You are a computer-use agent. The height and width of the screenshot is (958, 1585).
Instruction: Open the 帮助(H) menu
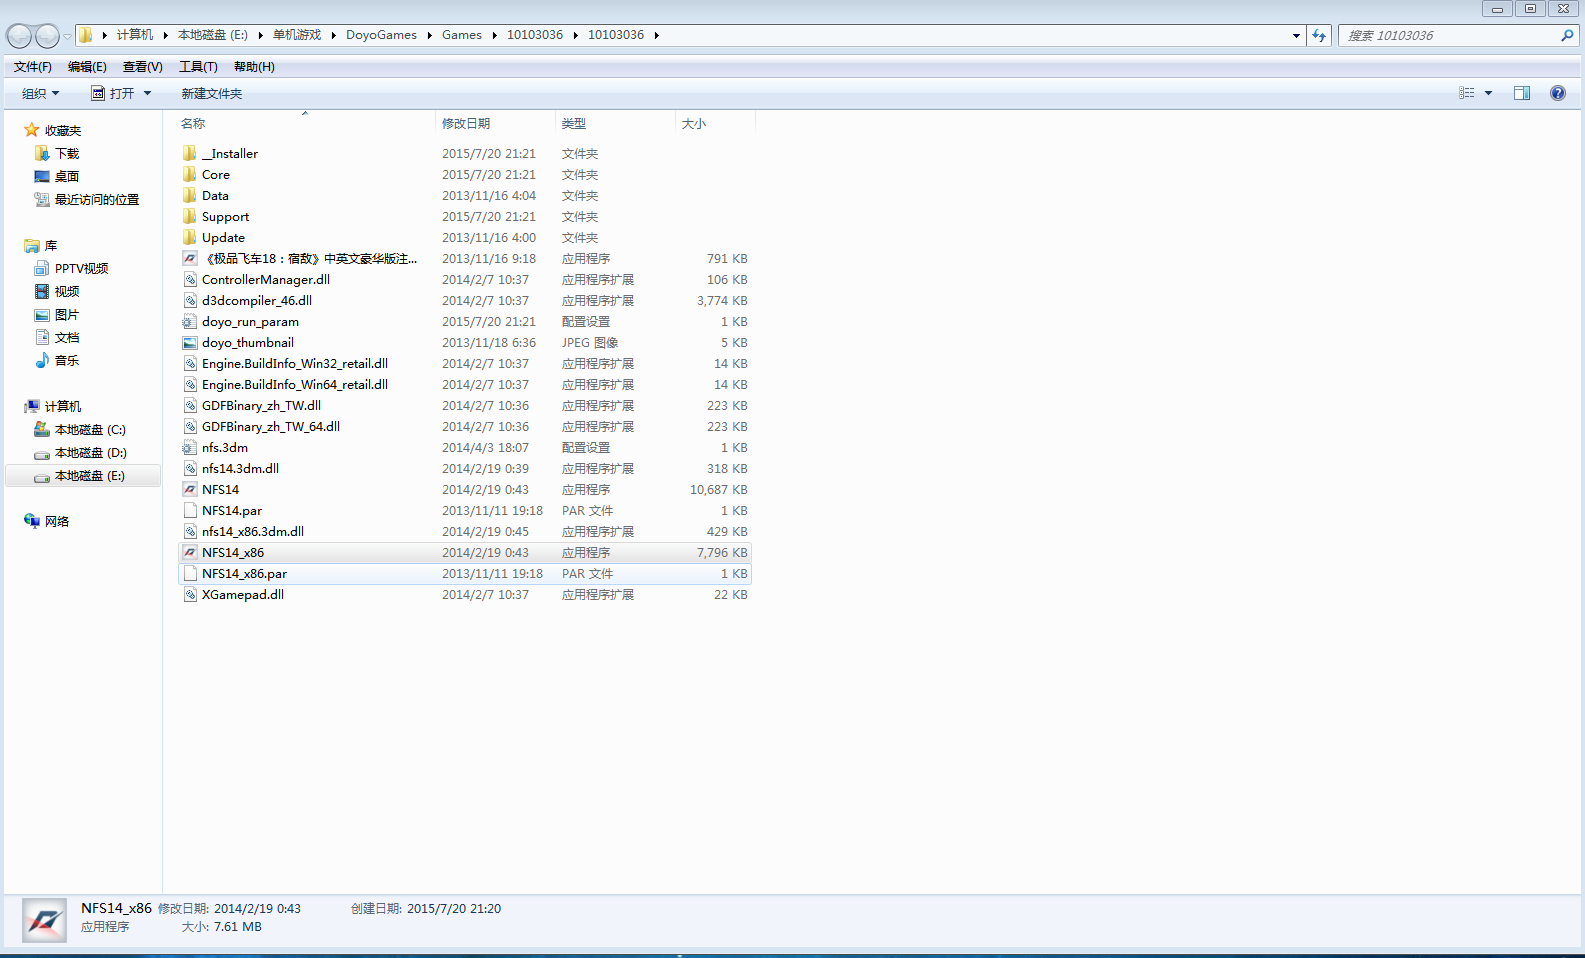pyautogui.click(x=254, y=66)
